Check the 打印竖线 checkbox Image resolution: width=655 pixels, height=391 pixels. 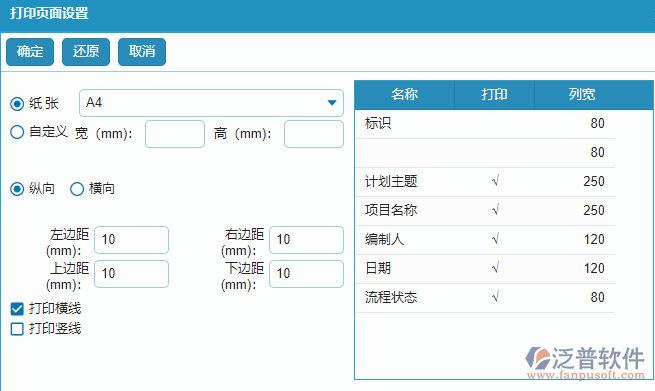point(17,329)
